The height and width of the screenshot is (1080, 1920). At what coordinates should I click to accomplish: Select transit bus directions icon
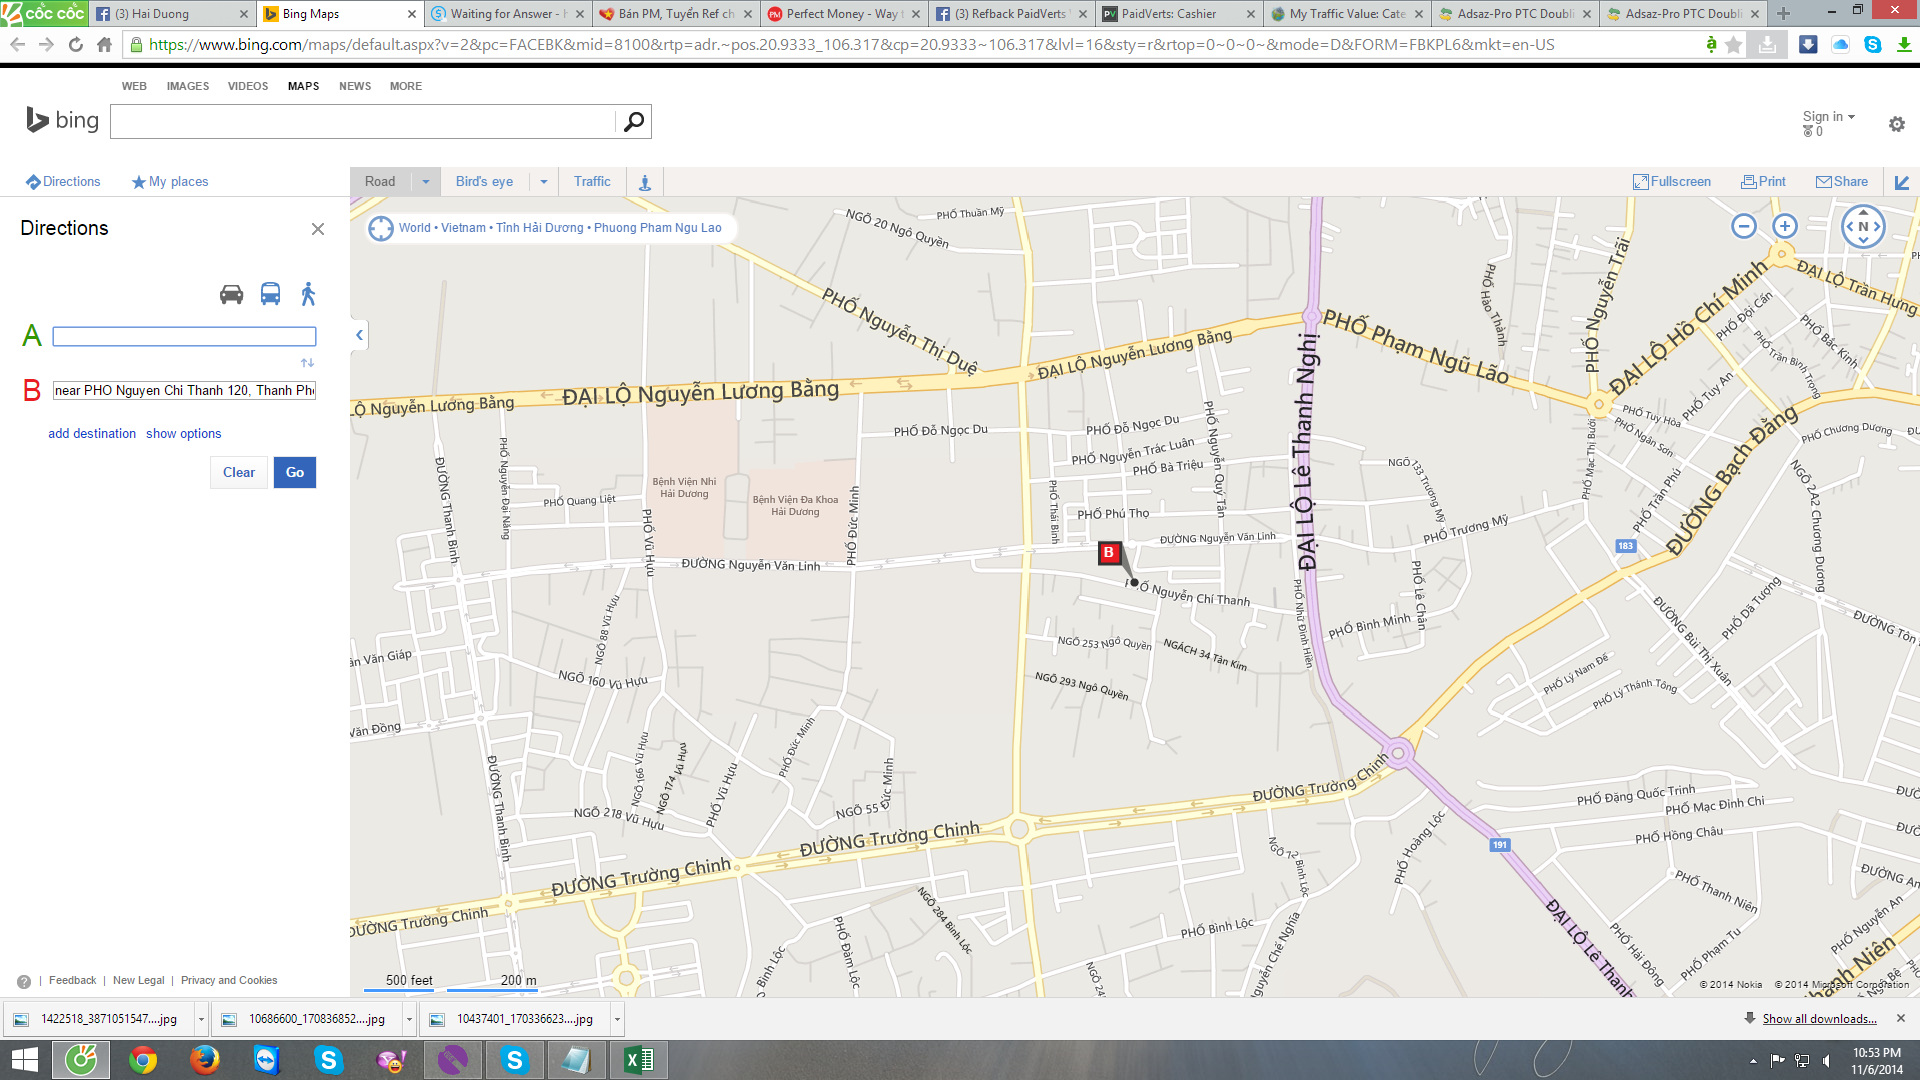click(270, 294)
